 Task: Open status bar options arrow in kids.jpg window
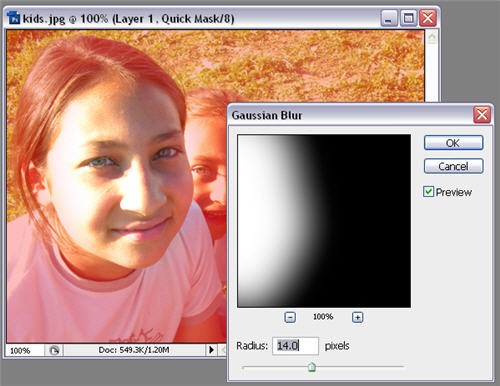point(211,350)
